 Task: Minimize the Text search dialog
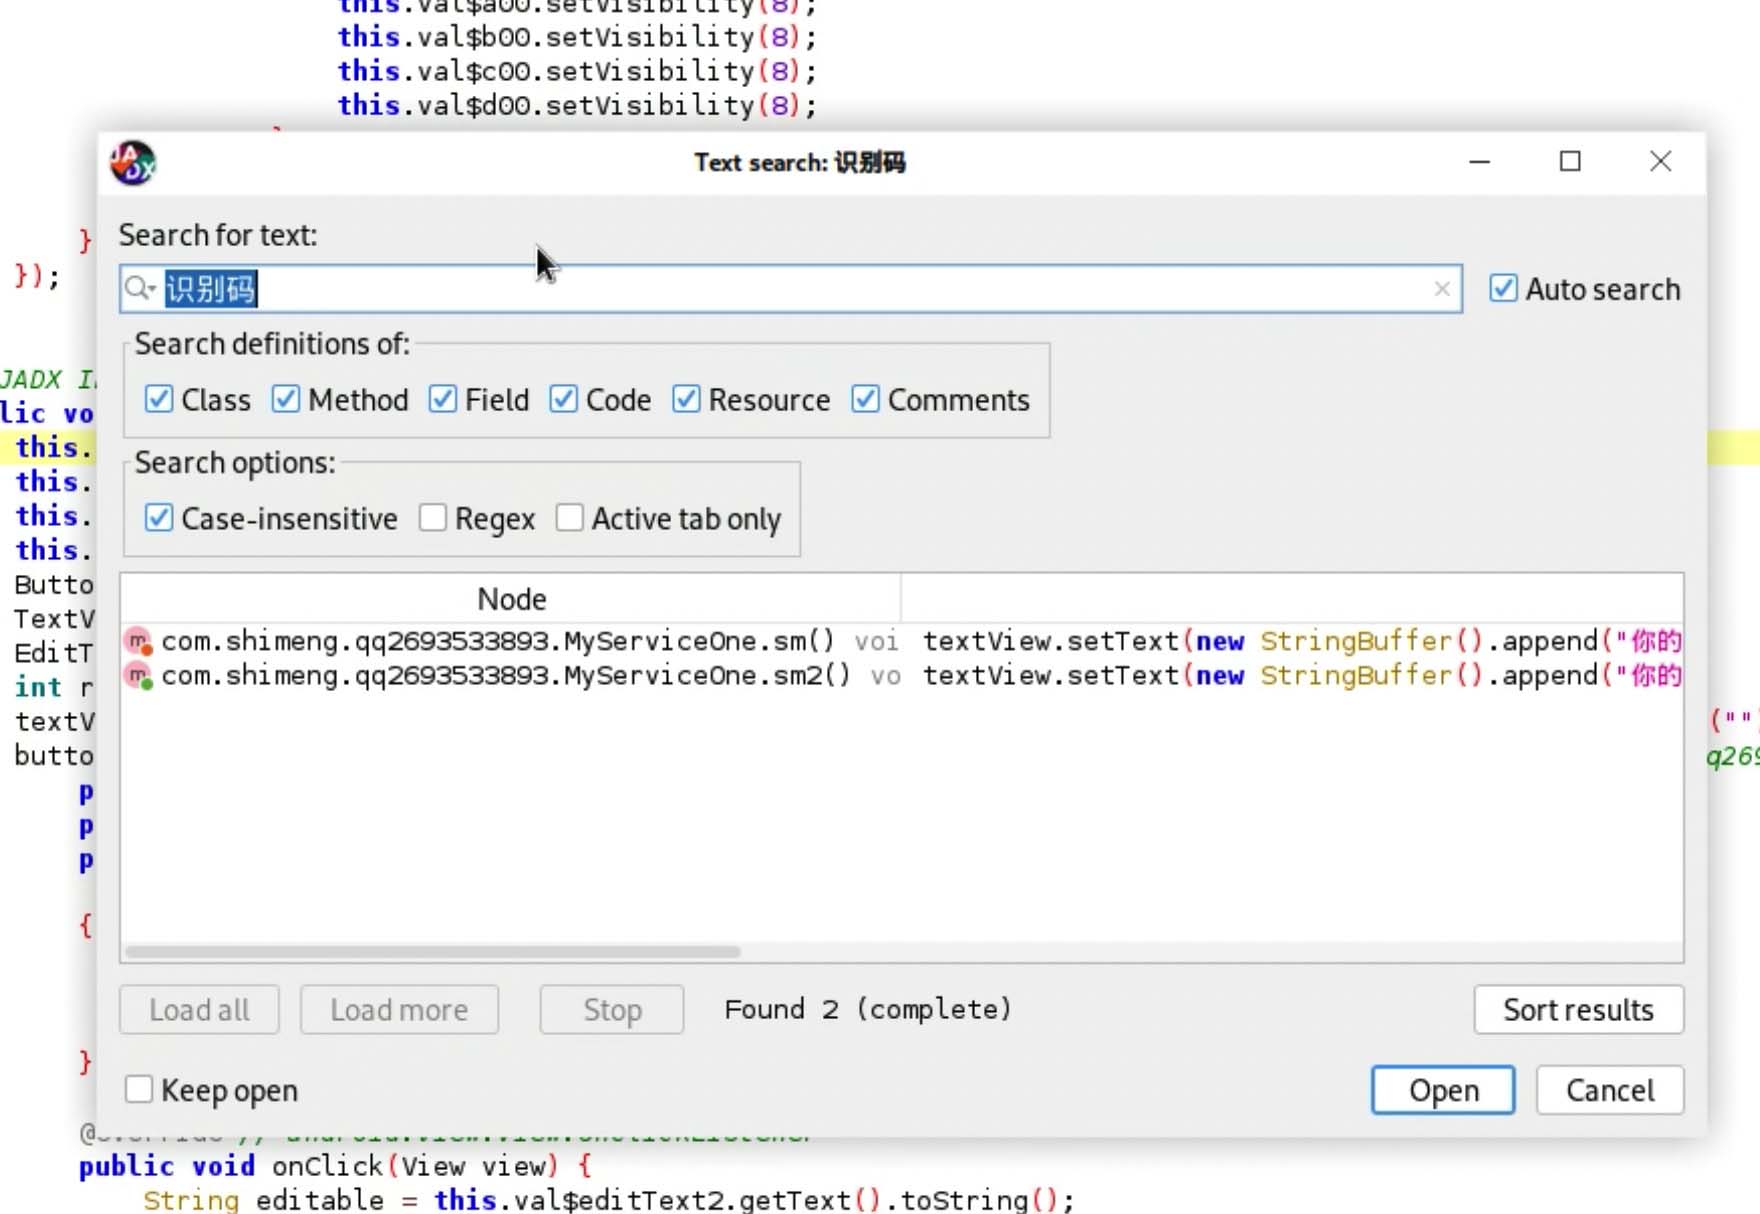tap(1480, 162)
